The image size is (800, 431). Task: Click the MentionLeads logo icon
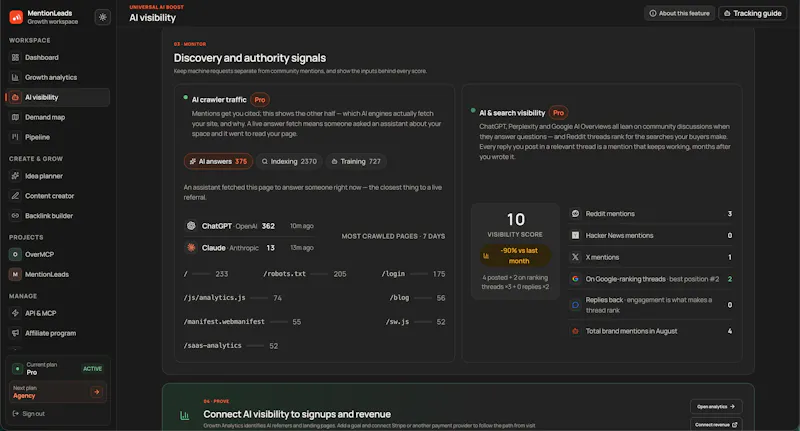click(x=16, y=17)
